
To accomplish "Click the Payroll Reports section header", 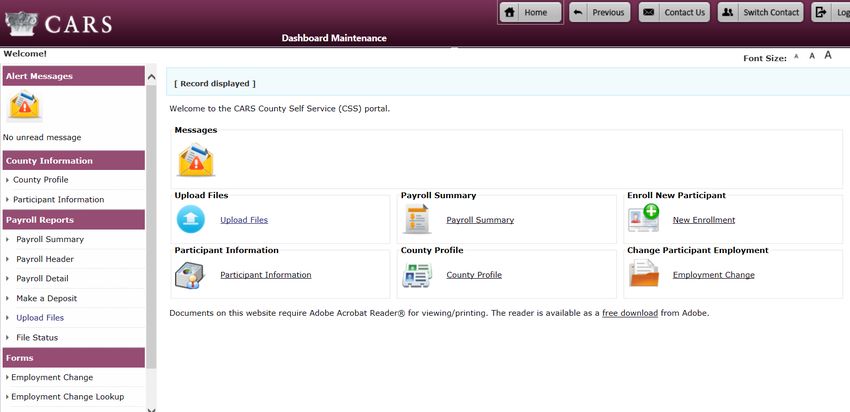I will click(74, 220).
